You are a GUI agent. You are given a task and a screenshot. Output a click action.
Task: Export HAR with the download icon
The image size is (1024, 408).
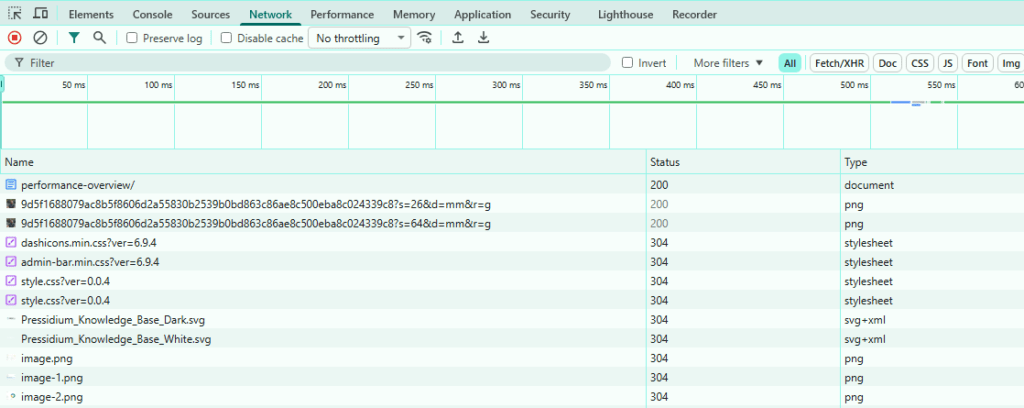[x=483, y=38]
